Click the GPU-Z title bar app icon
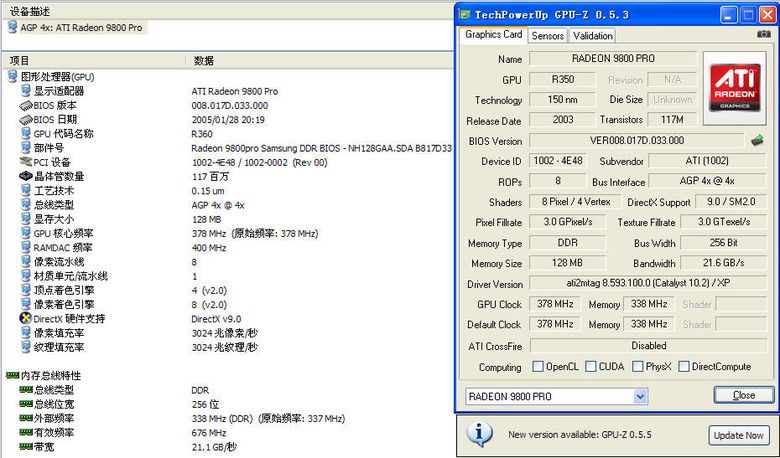780x458 pixels. (x=465, y=14)
